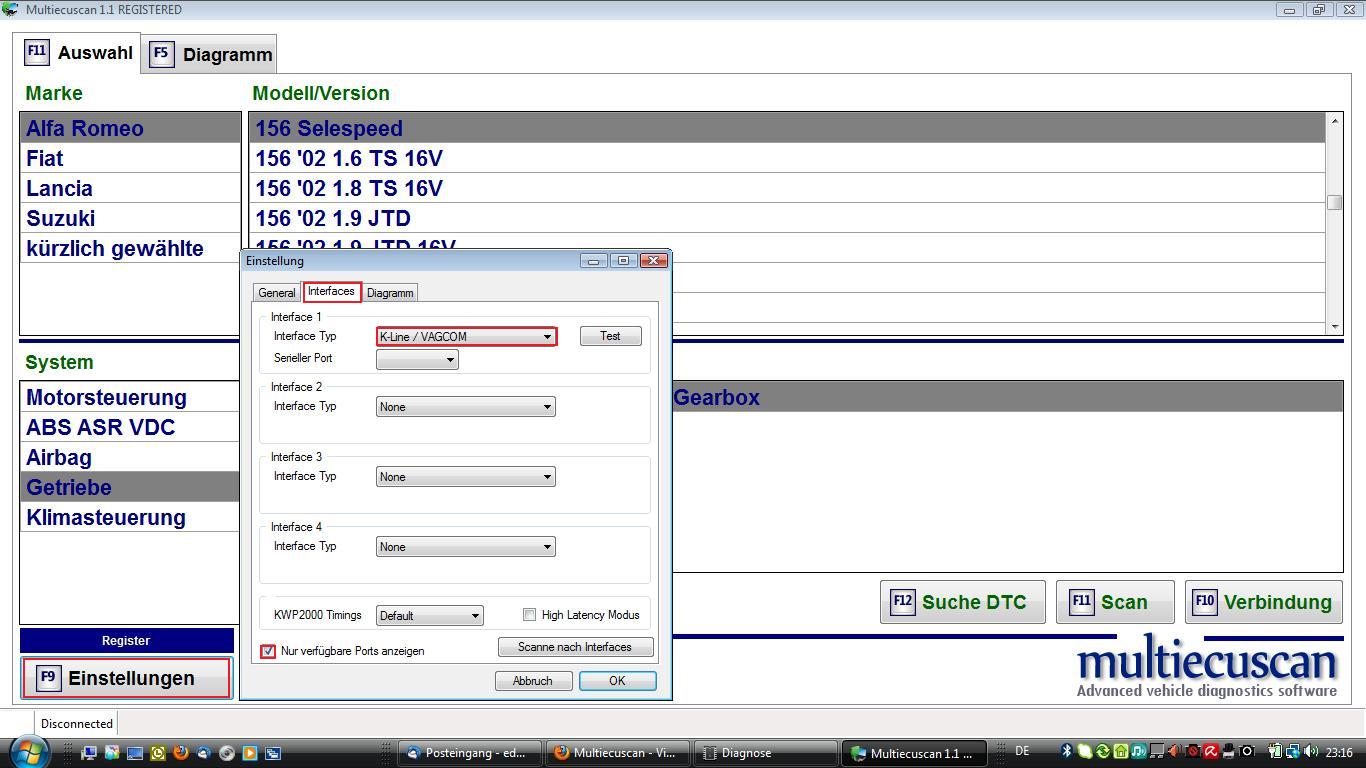This screenshot has height=768, width=1366.
Task: Open the Diagramm tab in Einstellung dialog
Action: (390, 293)
